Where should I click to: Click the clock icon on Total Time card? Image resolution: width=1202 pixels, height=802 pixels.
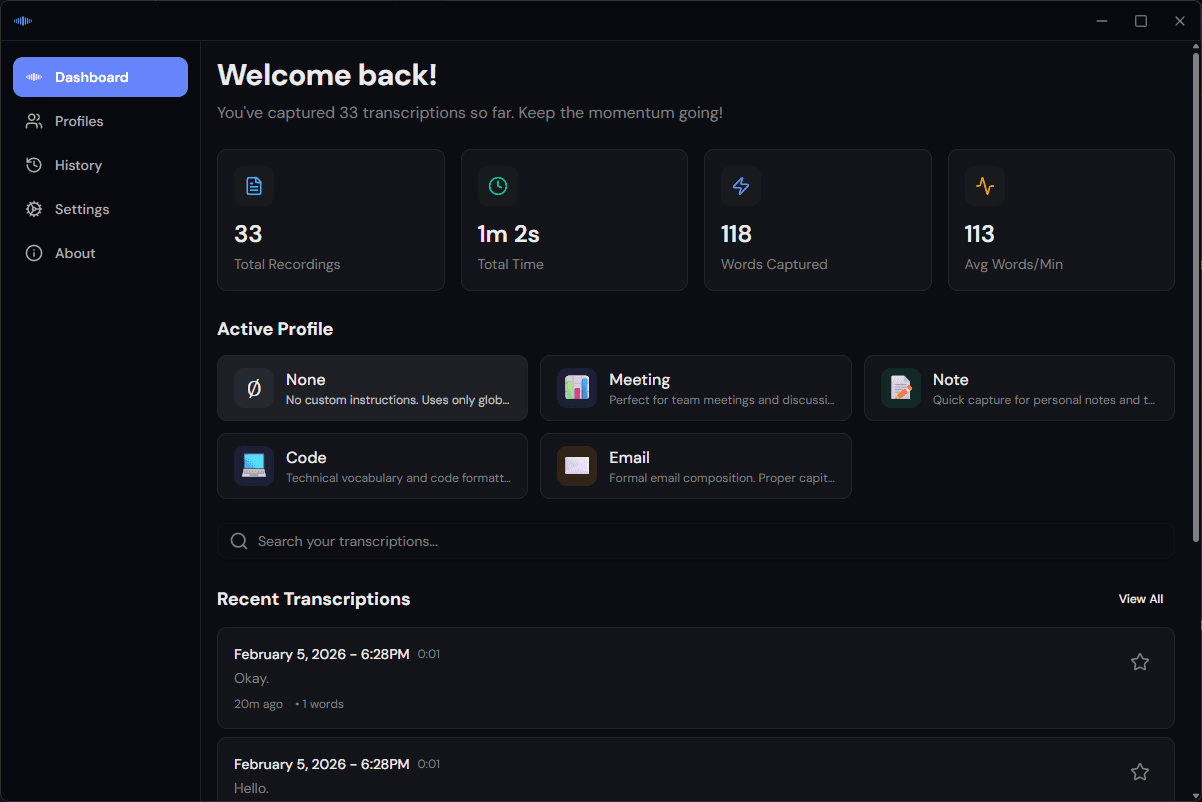497,186
